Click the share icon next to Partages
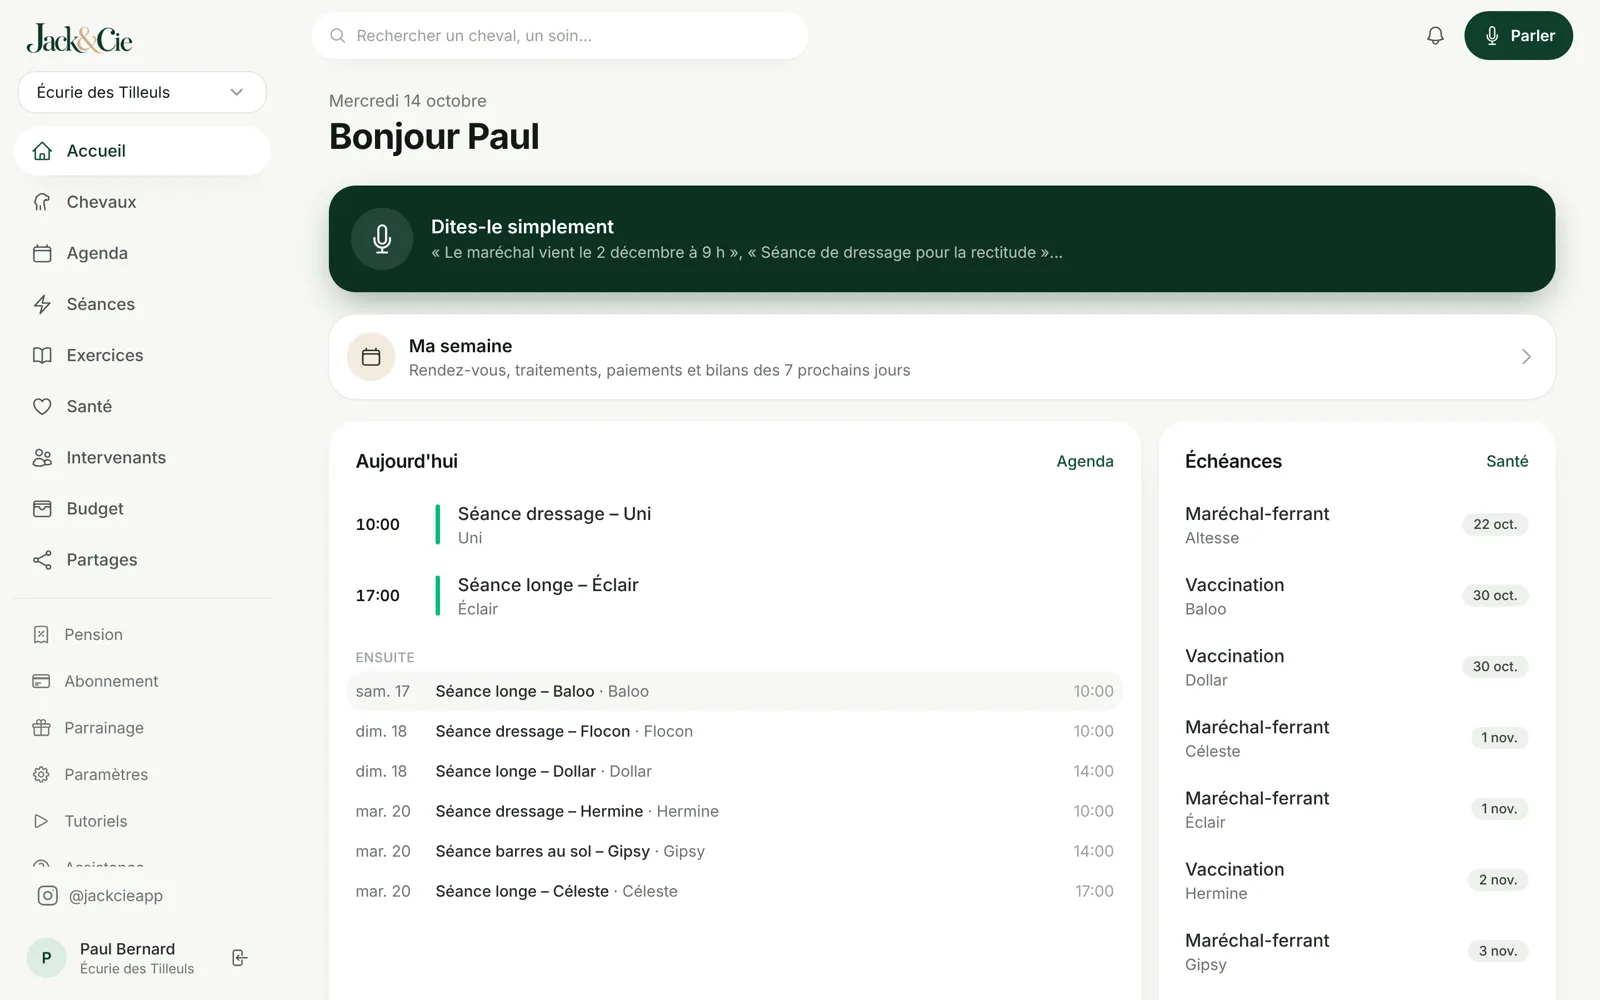 (x=42, y=560)
